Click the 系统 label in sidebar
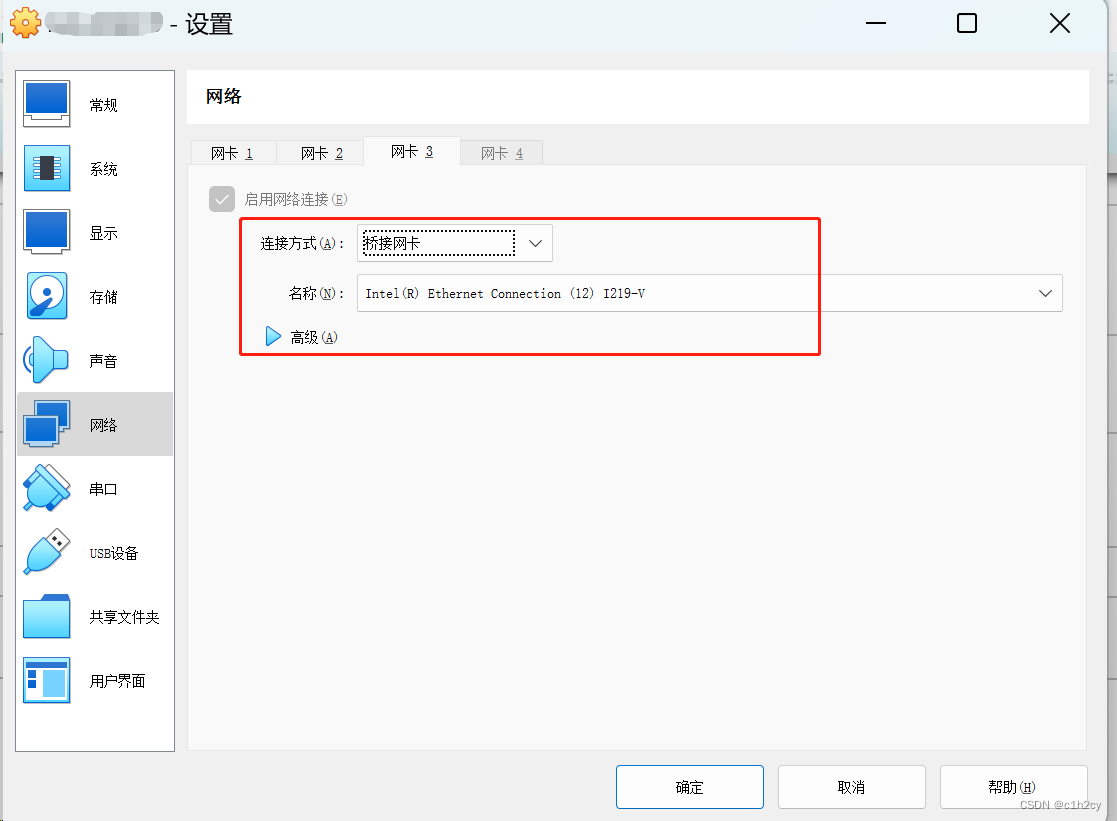 point(103,169)
